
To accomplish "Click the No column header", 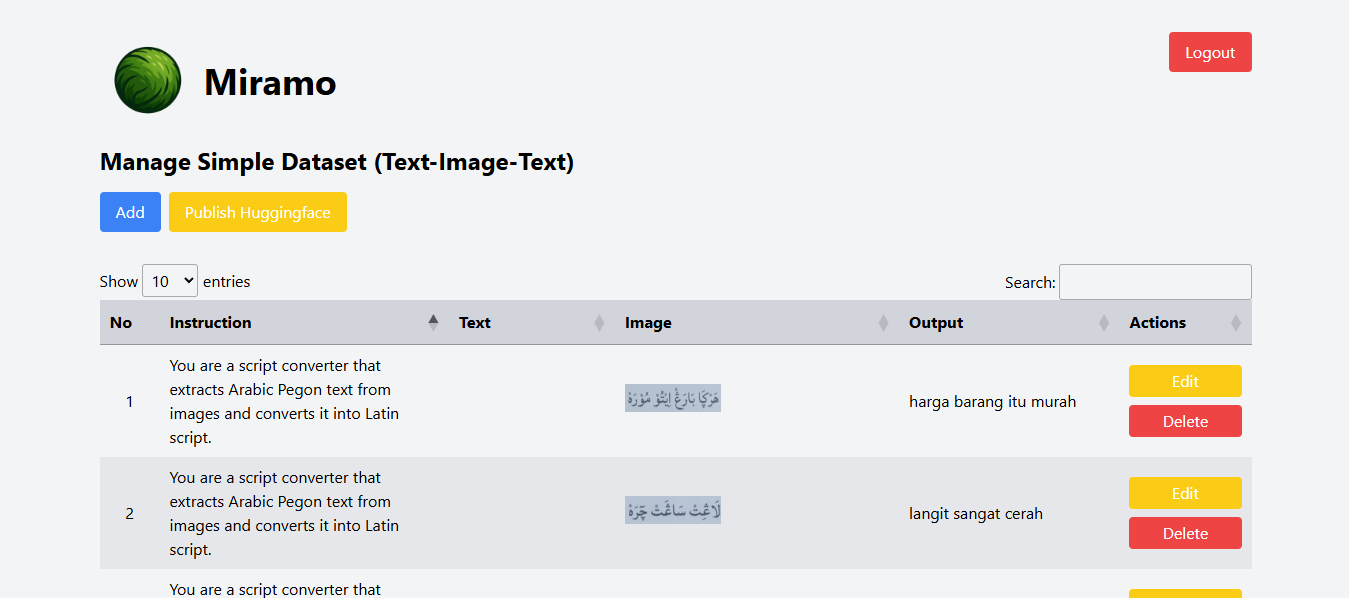I will 121,322.
